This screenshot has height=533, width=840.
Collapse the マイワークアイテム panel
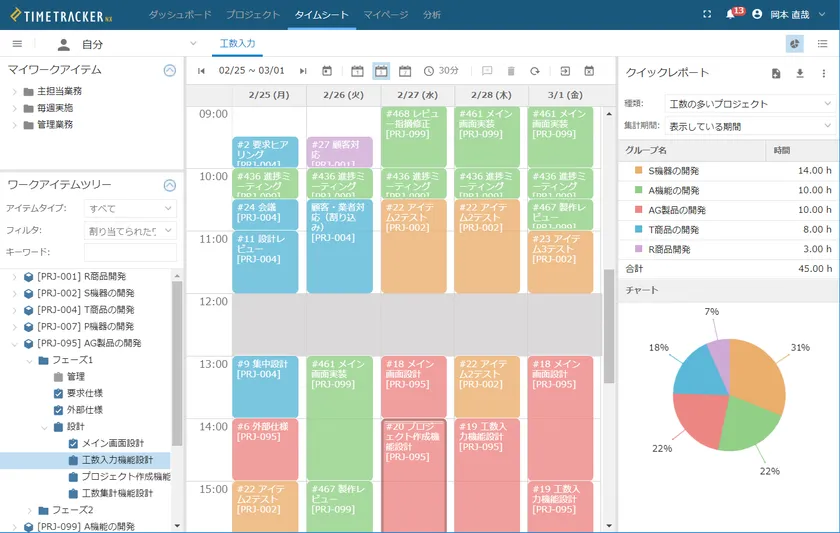pos(169,70)
